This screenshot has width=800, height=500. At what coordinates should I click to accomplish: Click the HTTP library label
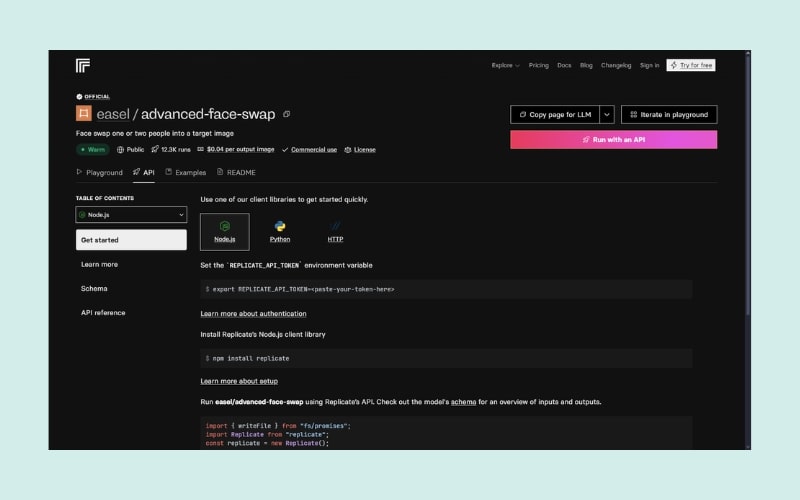tap(335, 239)
